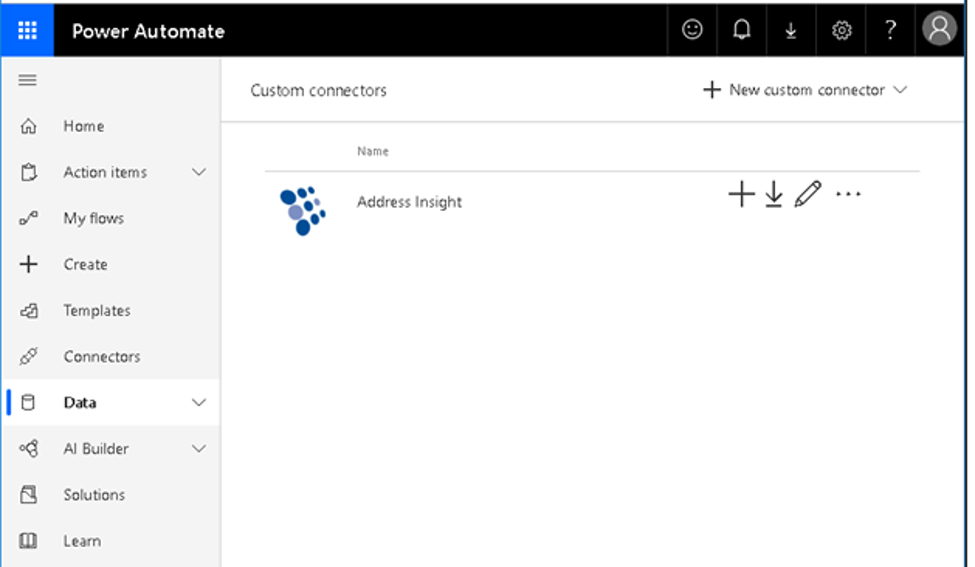975x567 pixels.
Task: Click the Power Automate title
Action: 148,31
